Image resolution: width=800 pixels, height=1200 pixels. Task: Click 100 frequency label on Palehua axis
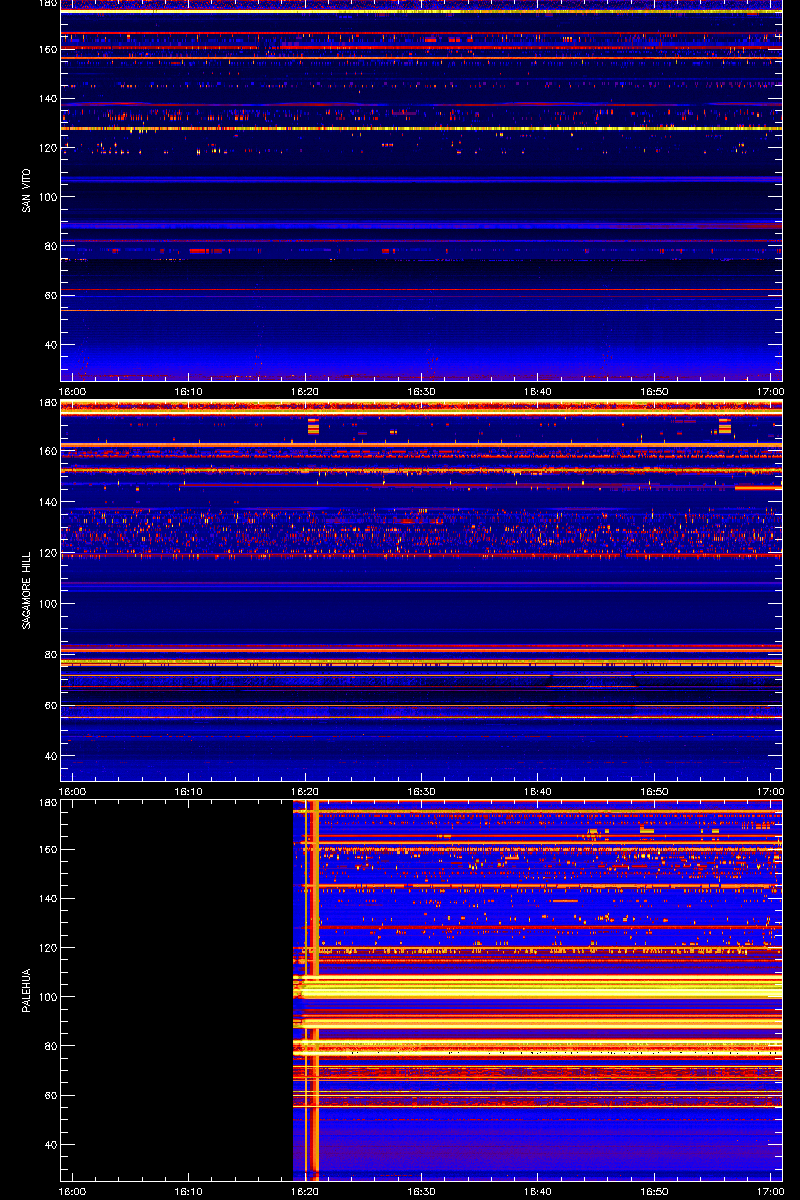coord(48,997)
